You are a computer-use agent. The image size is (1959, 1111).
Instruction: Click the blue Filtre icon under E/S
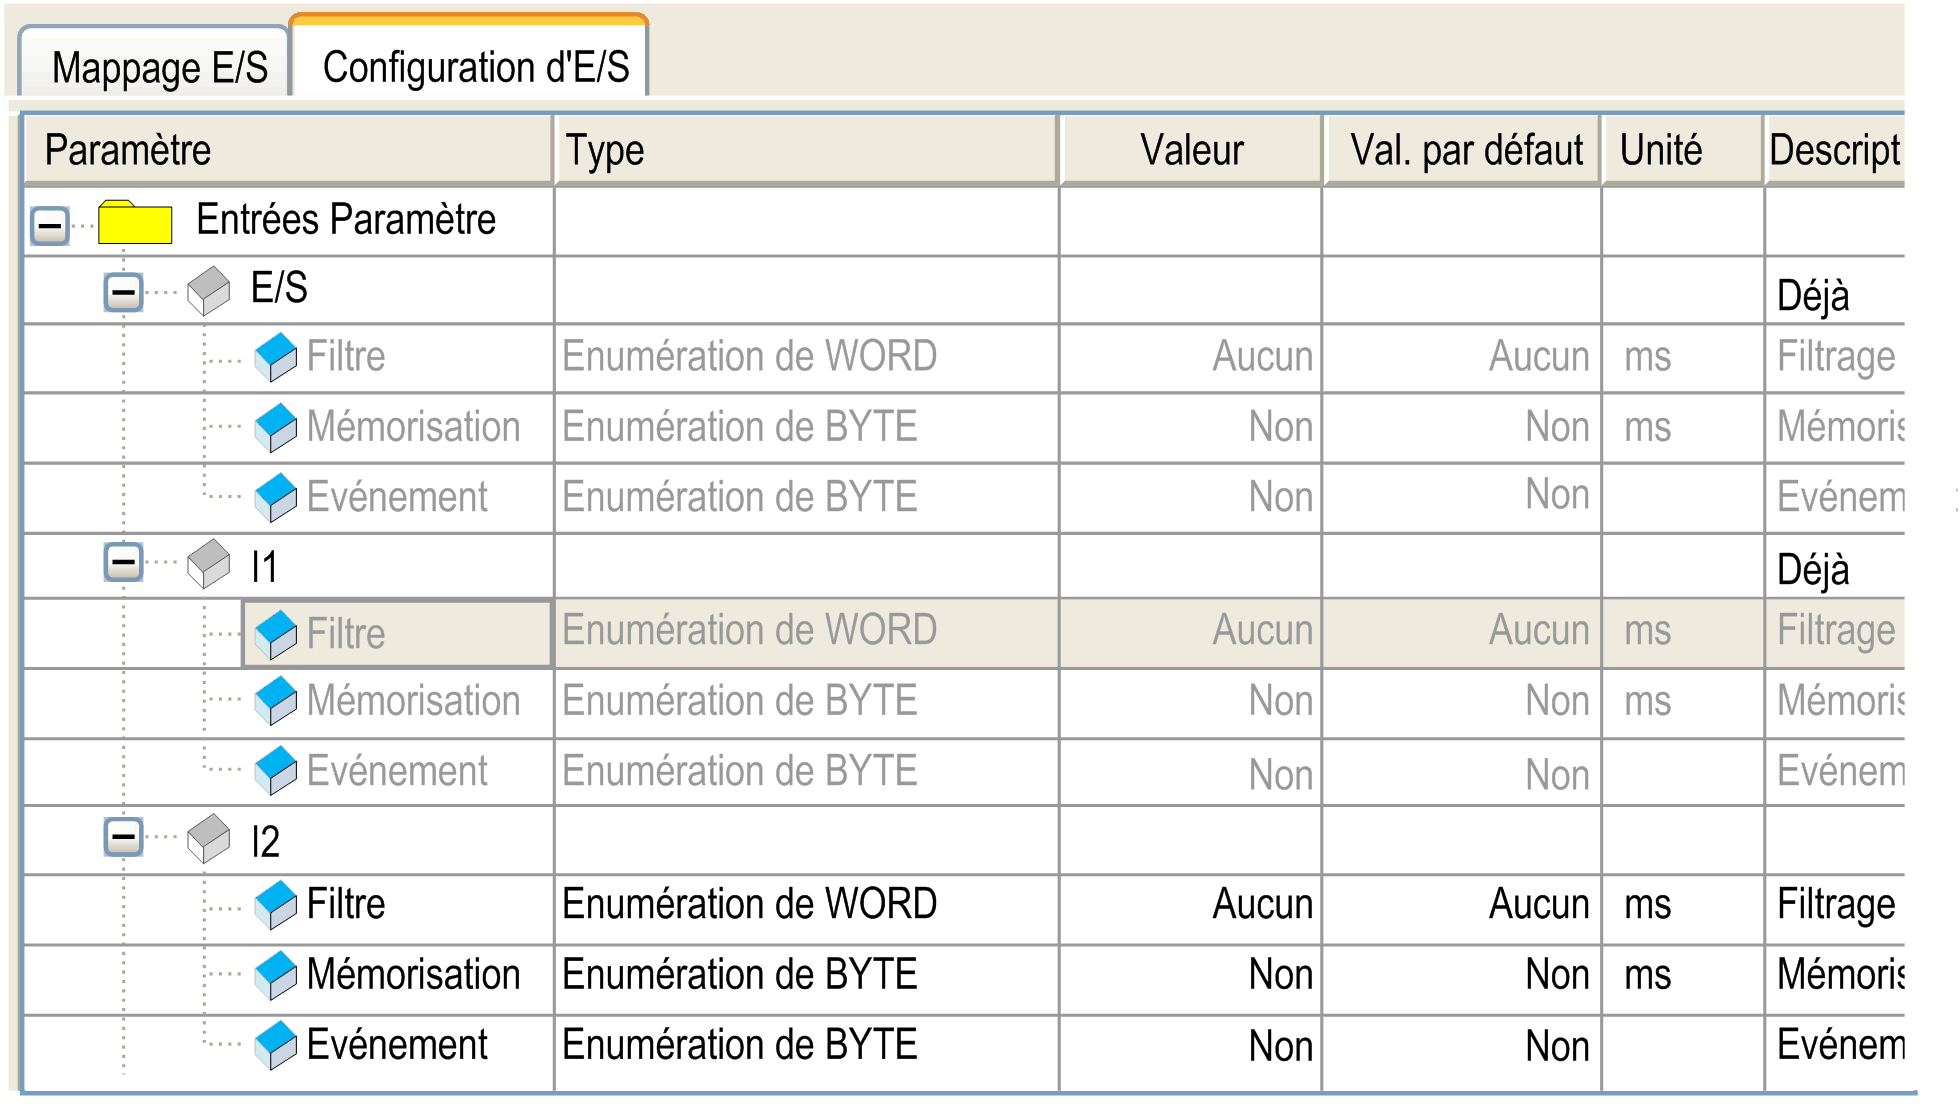click(276, 357)
